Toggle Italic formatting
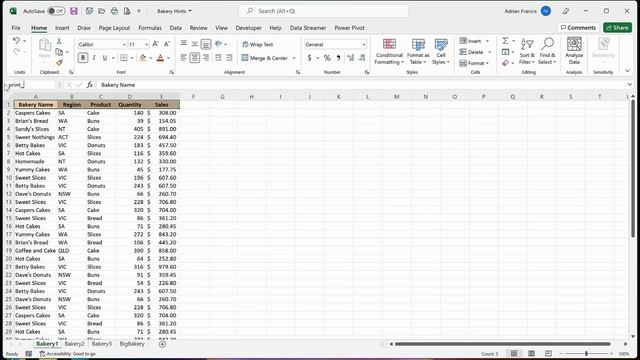This screenshot has width=640, height=360. pos(94,58)
